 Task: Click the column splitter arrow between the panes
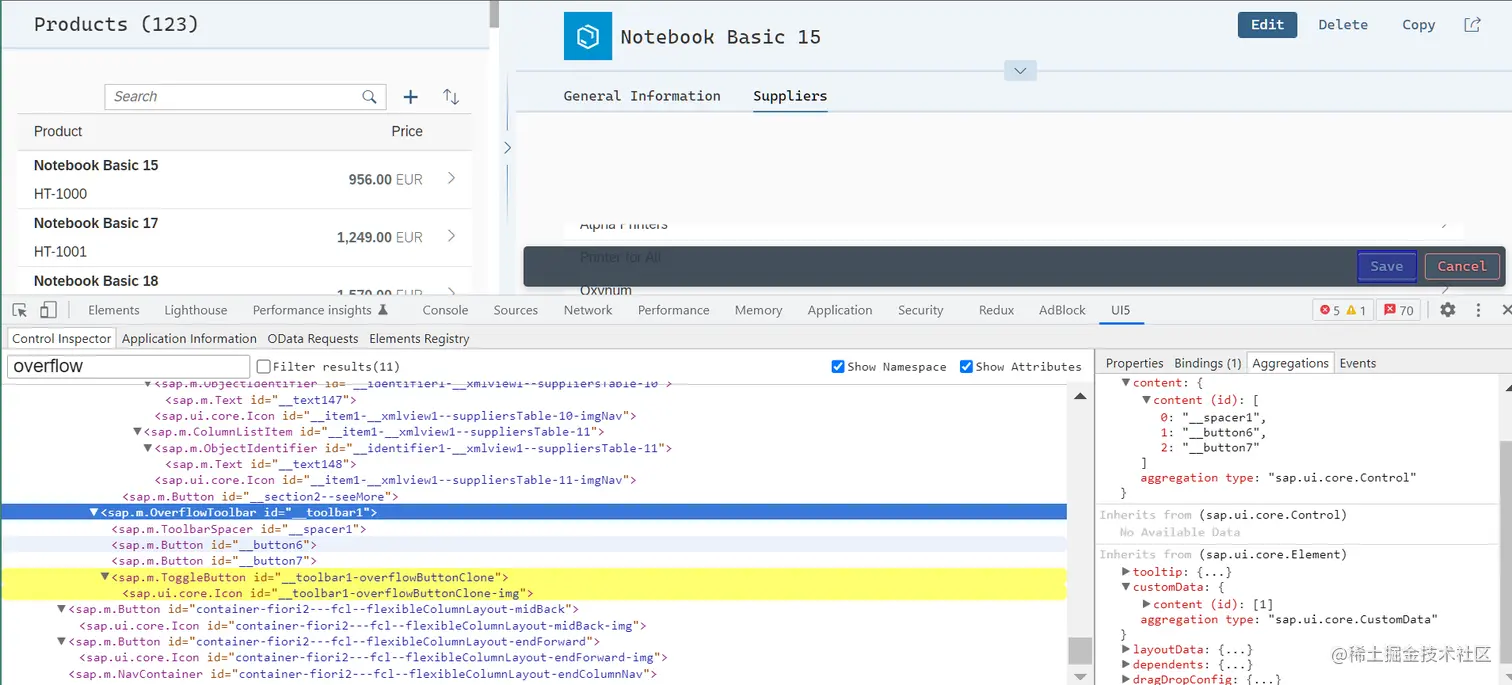click(507, 147)
